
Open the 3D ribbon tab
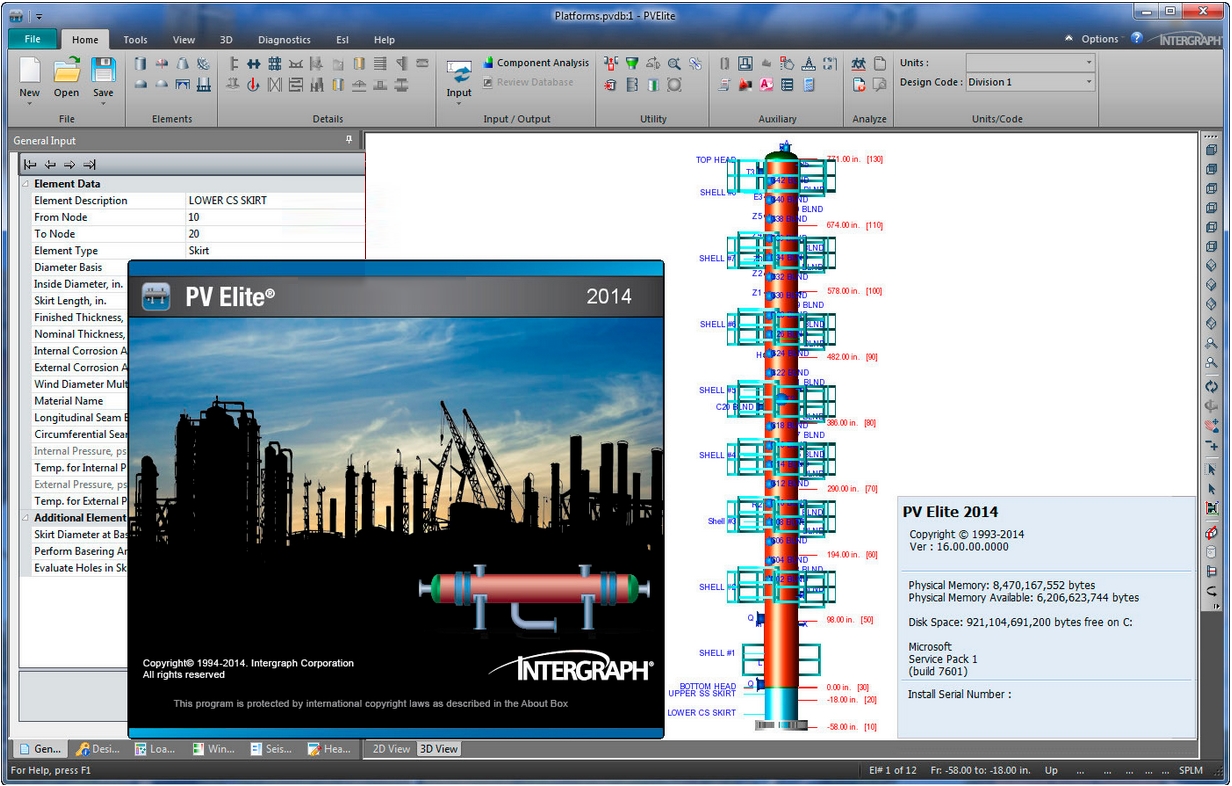[x=226, y=40]
